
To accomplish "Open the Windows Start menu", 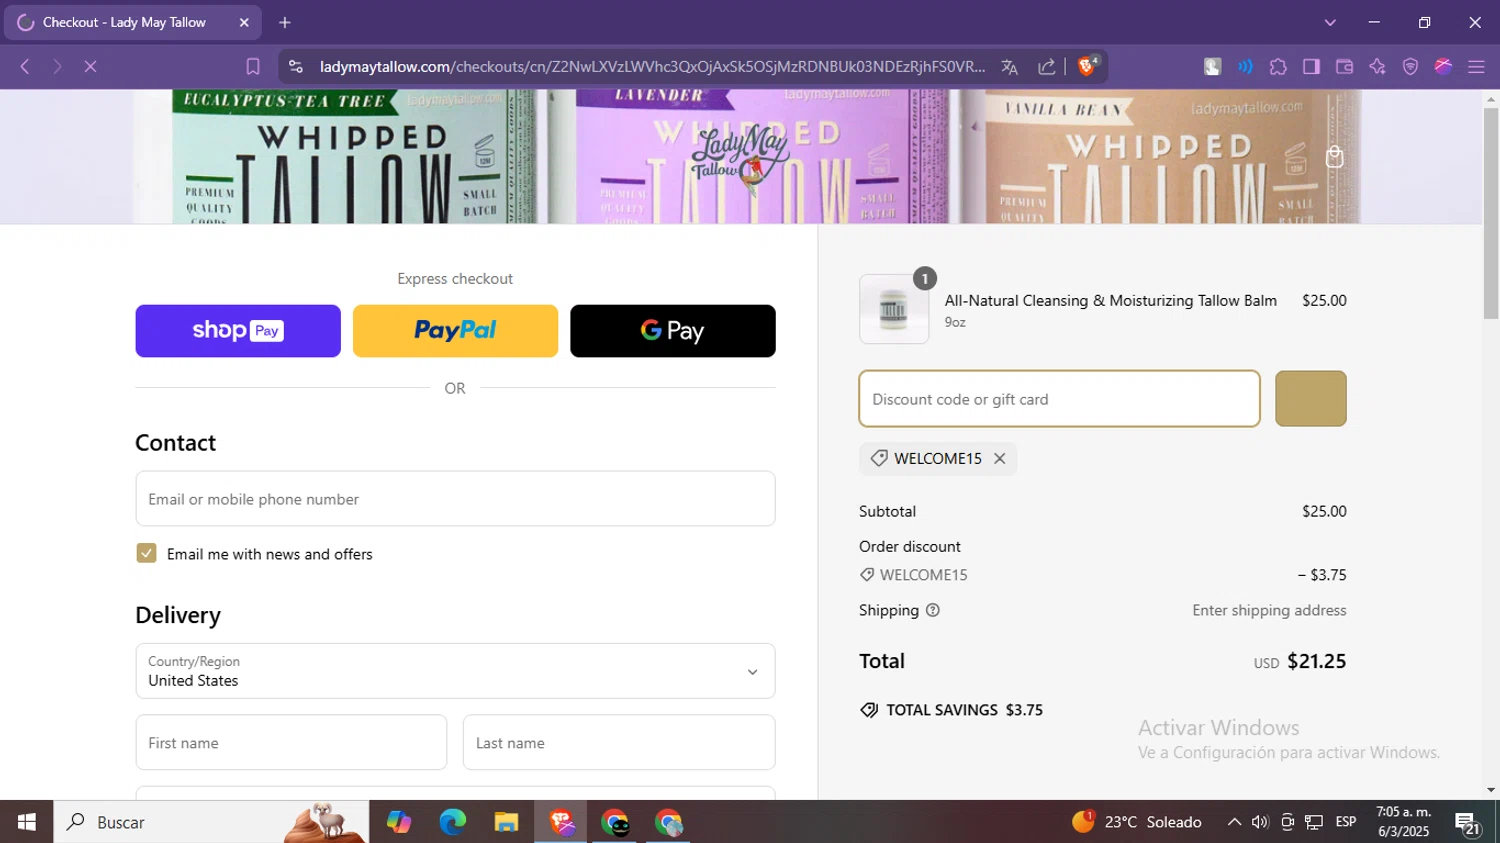I will pyautogui.click(x=26, y=822).
